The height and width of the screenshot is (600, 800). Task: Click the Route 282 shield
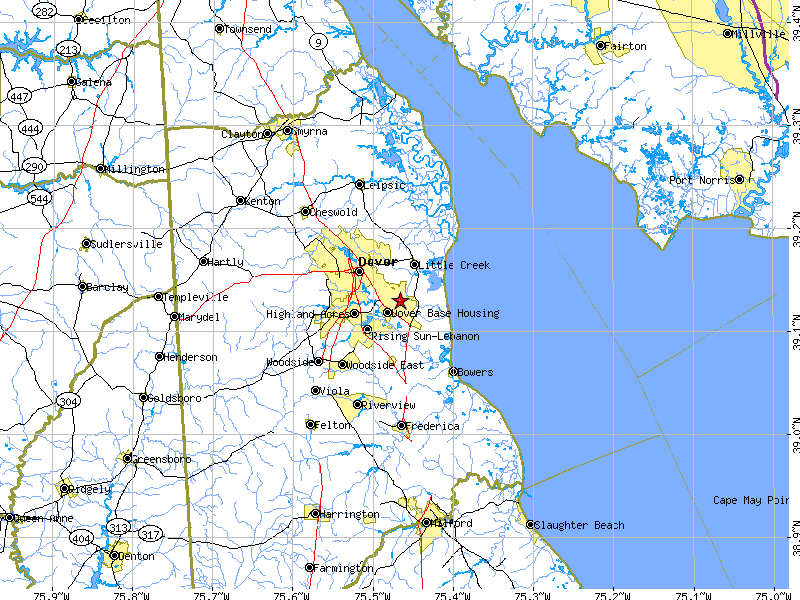point(43,12)
